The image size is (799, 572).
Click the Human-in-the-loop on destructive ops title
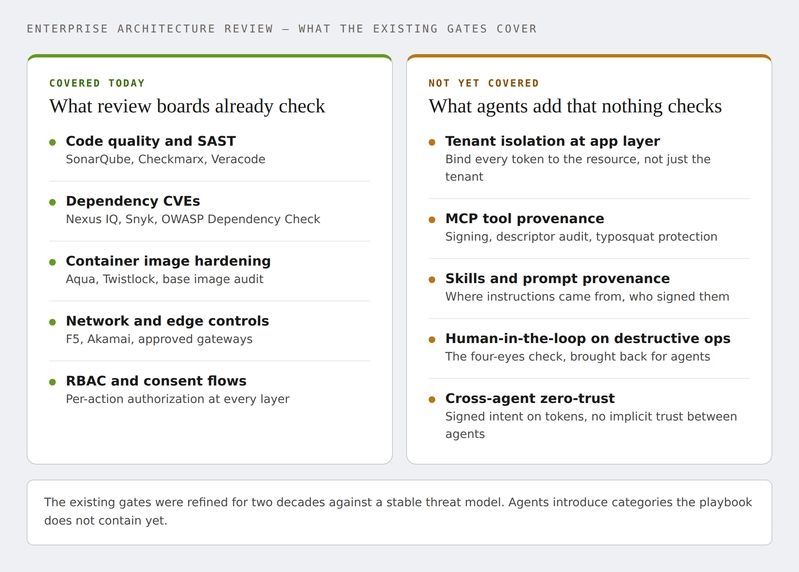click(x=588, y=339)
